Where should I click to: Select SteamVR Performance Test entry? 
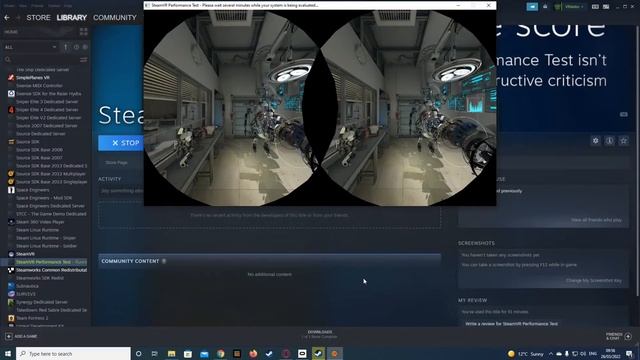click(45, 262)
